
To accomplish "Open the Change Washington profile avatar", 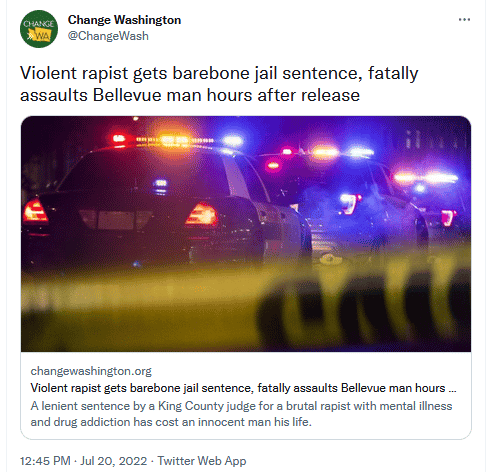I will pos(39,29).
